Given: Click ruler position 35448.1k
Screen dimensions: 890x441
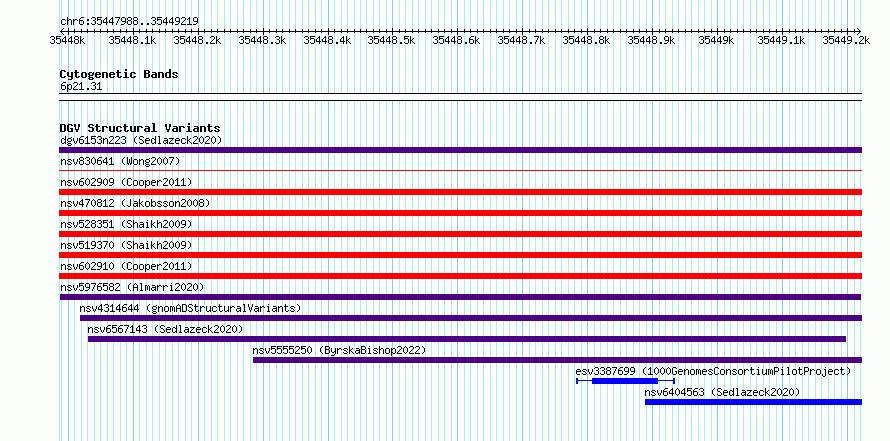Looking at the screenshot, I should pos(132,40).
